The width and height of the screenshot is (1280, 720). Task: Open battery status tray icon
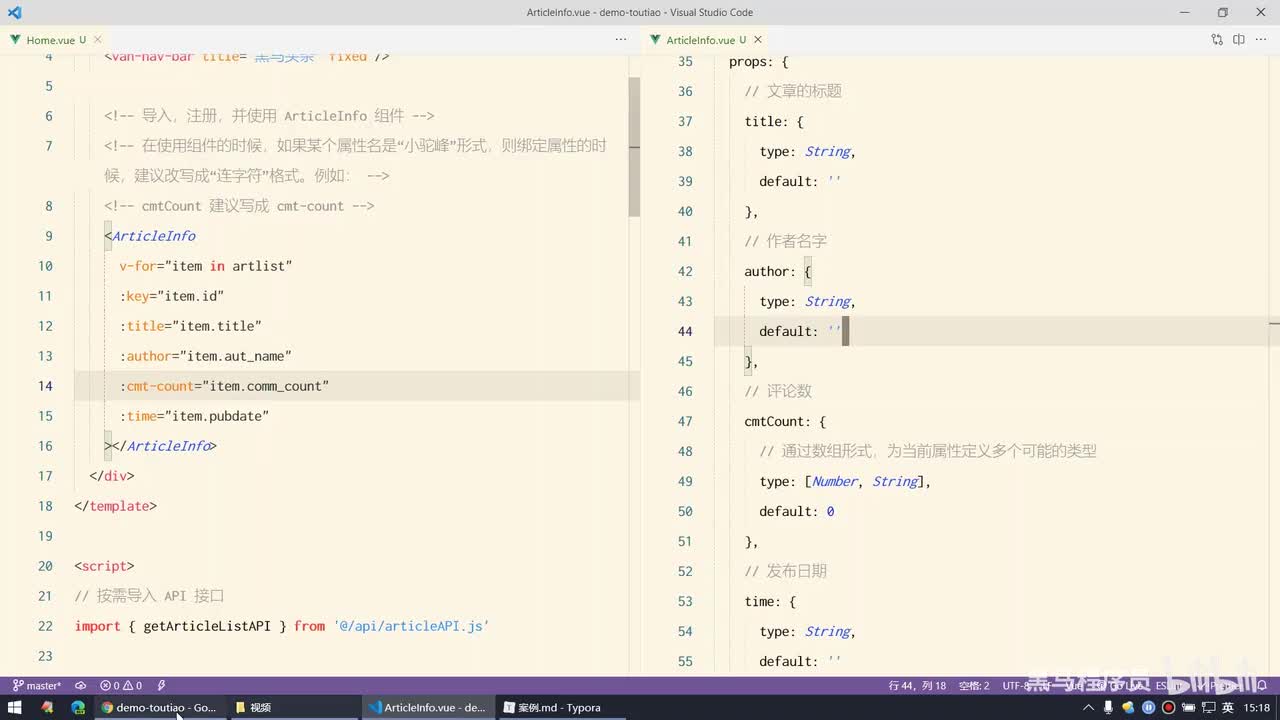coord(1188,707)
